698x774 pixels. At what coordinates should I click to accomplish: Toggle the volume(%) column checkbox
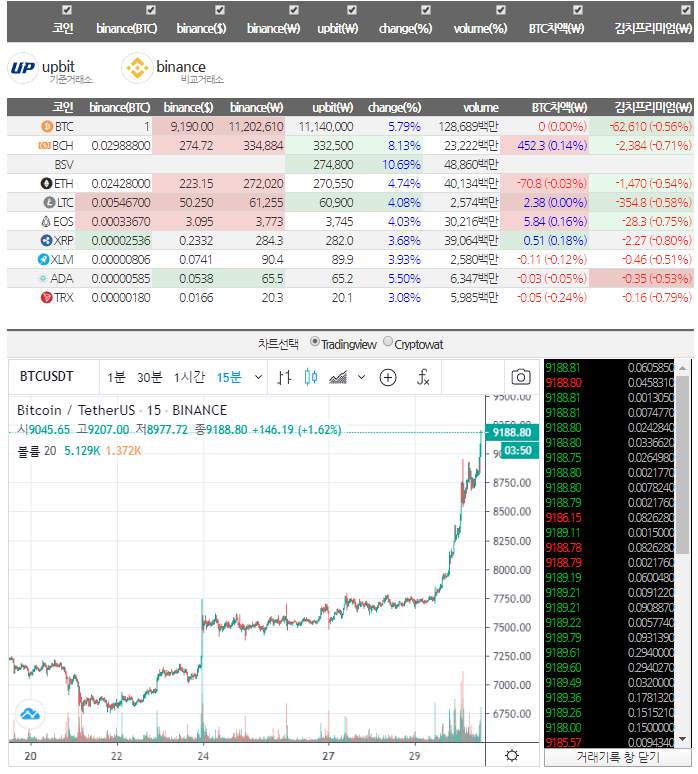click(x=501, y=10)
